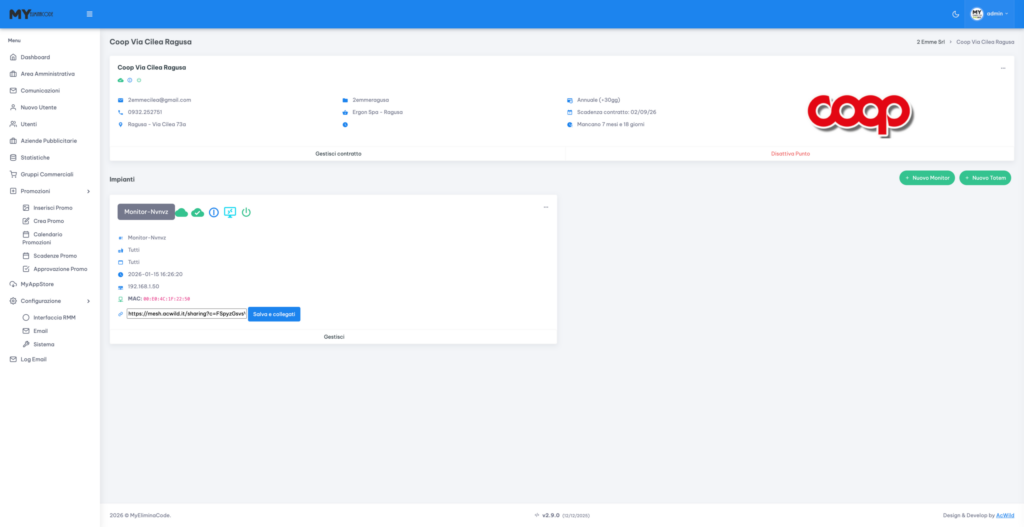Screen dimensions: 1024x527
Task: Click the Sistema wrench icon
Action: [26, 344]
